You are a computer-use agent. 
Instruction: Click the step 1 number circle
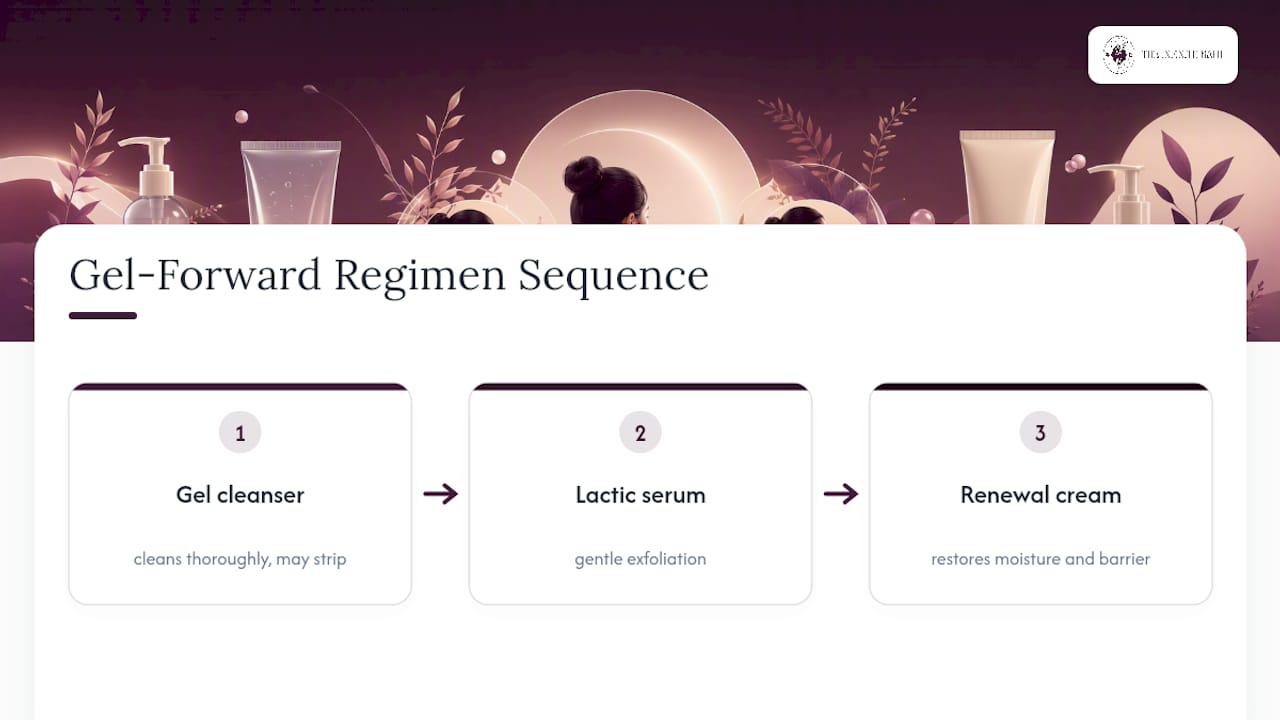(240, 433)
